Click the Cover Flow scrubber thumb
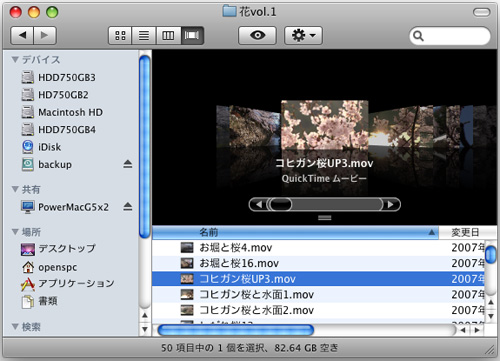This screenshot has height=361, width=500. (280, 204)
